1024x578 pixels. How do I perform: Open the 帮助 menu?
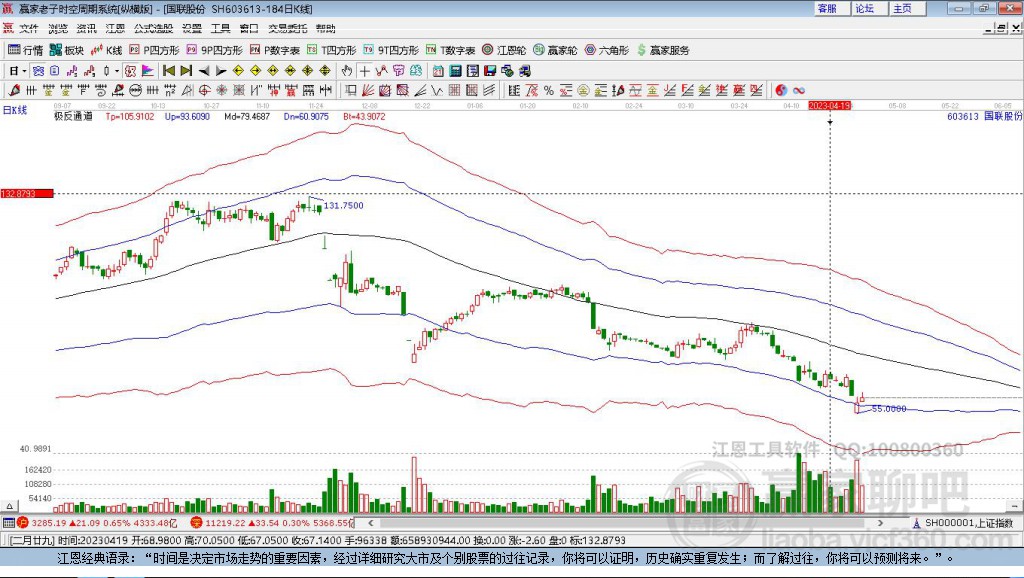pos(325,28)
